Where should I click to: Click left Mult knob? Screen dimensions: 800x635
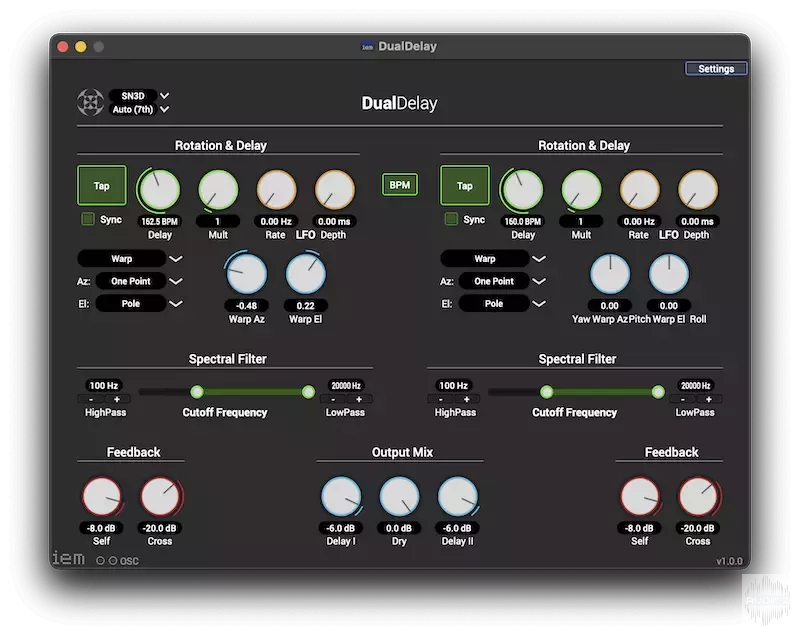218,189
